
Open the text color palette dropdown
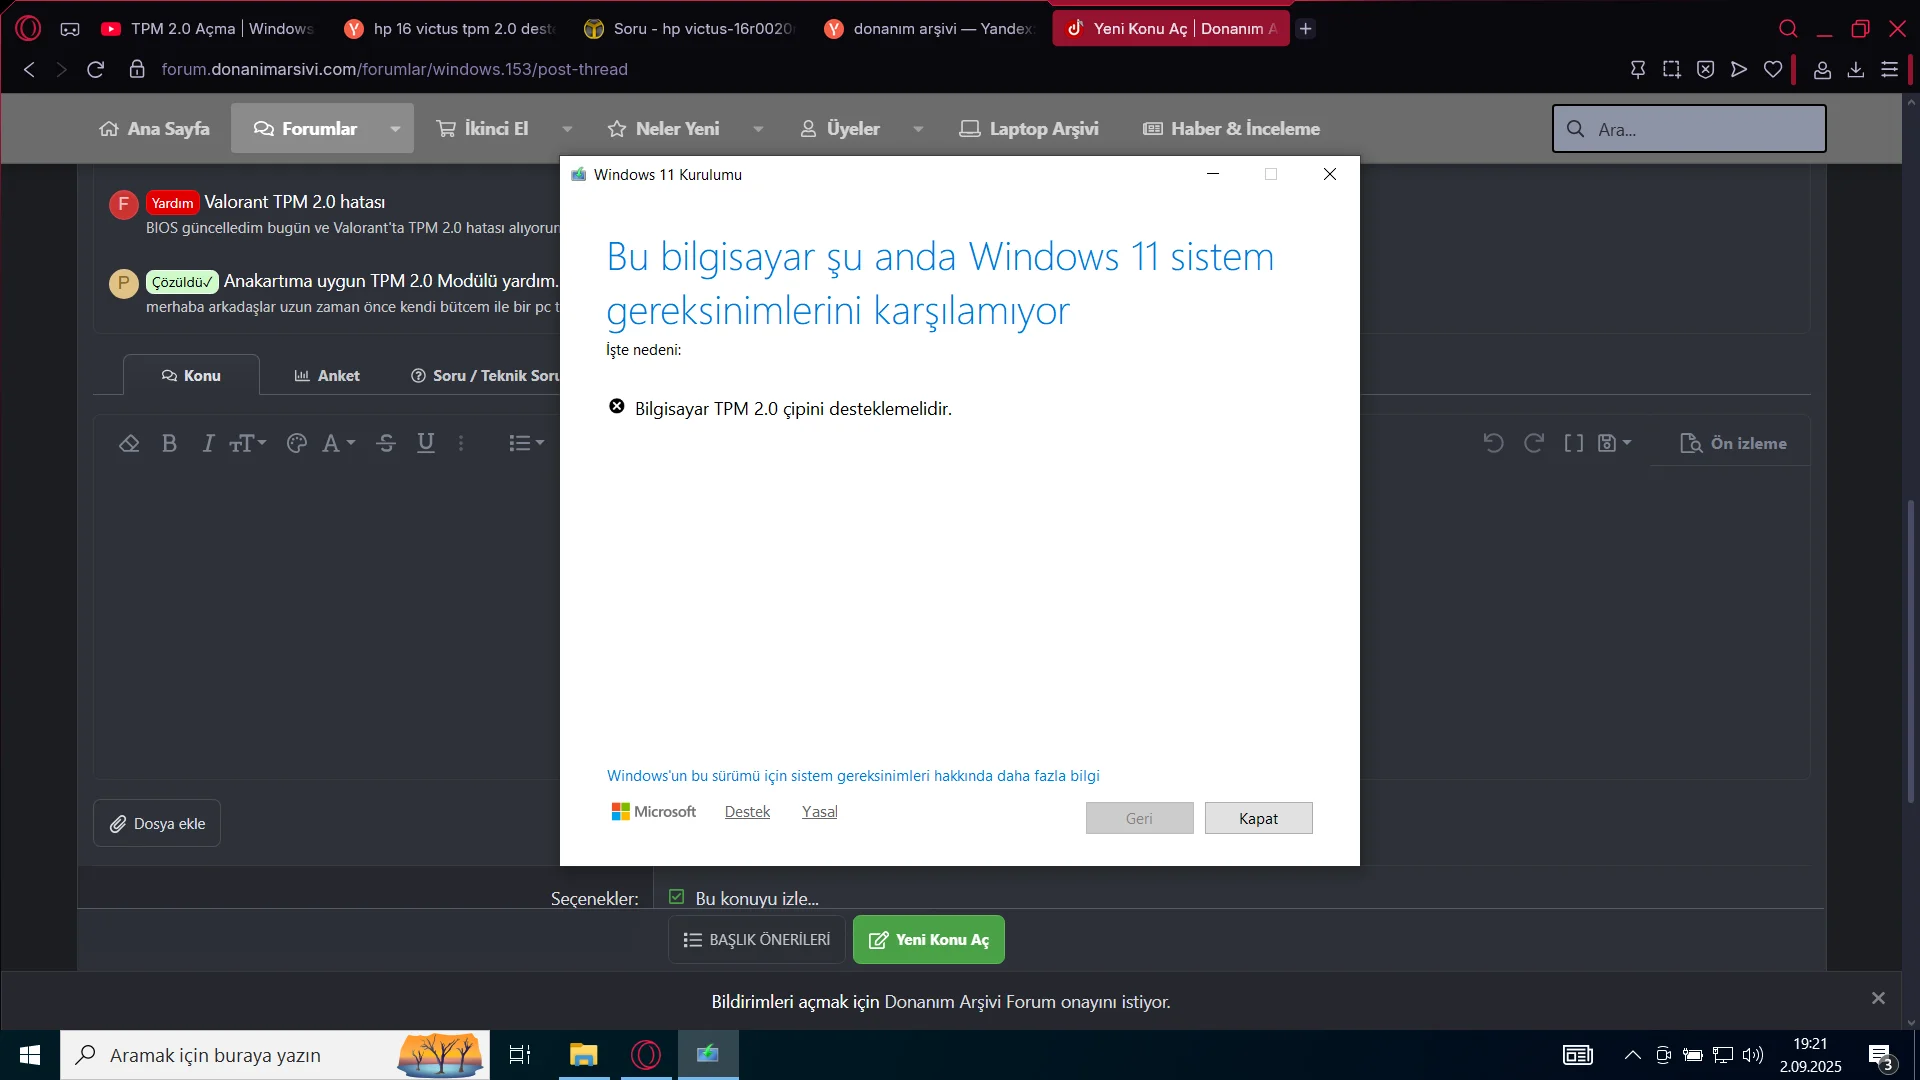(296, 443)
